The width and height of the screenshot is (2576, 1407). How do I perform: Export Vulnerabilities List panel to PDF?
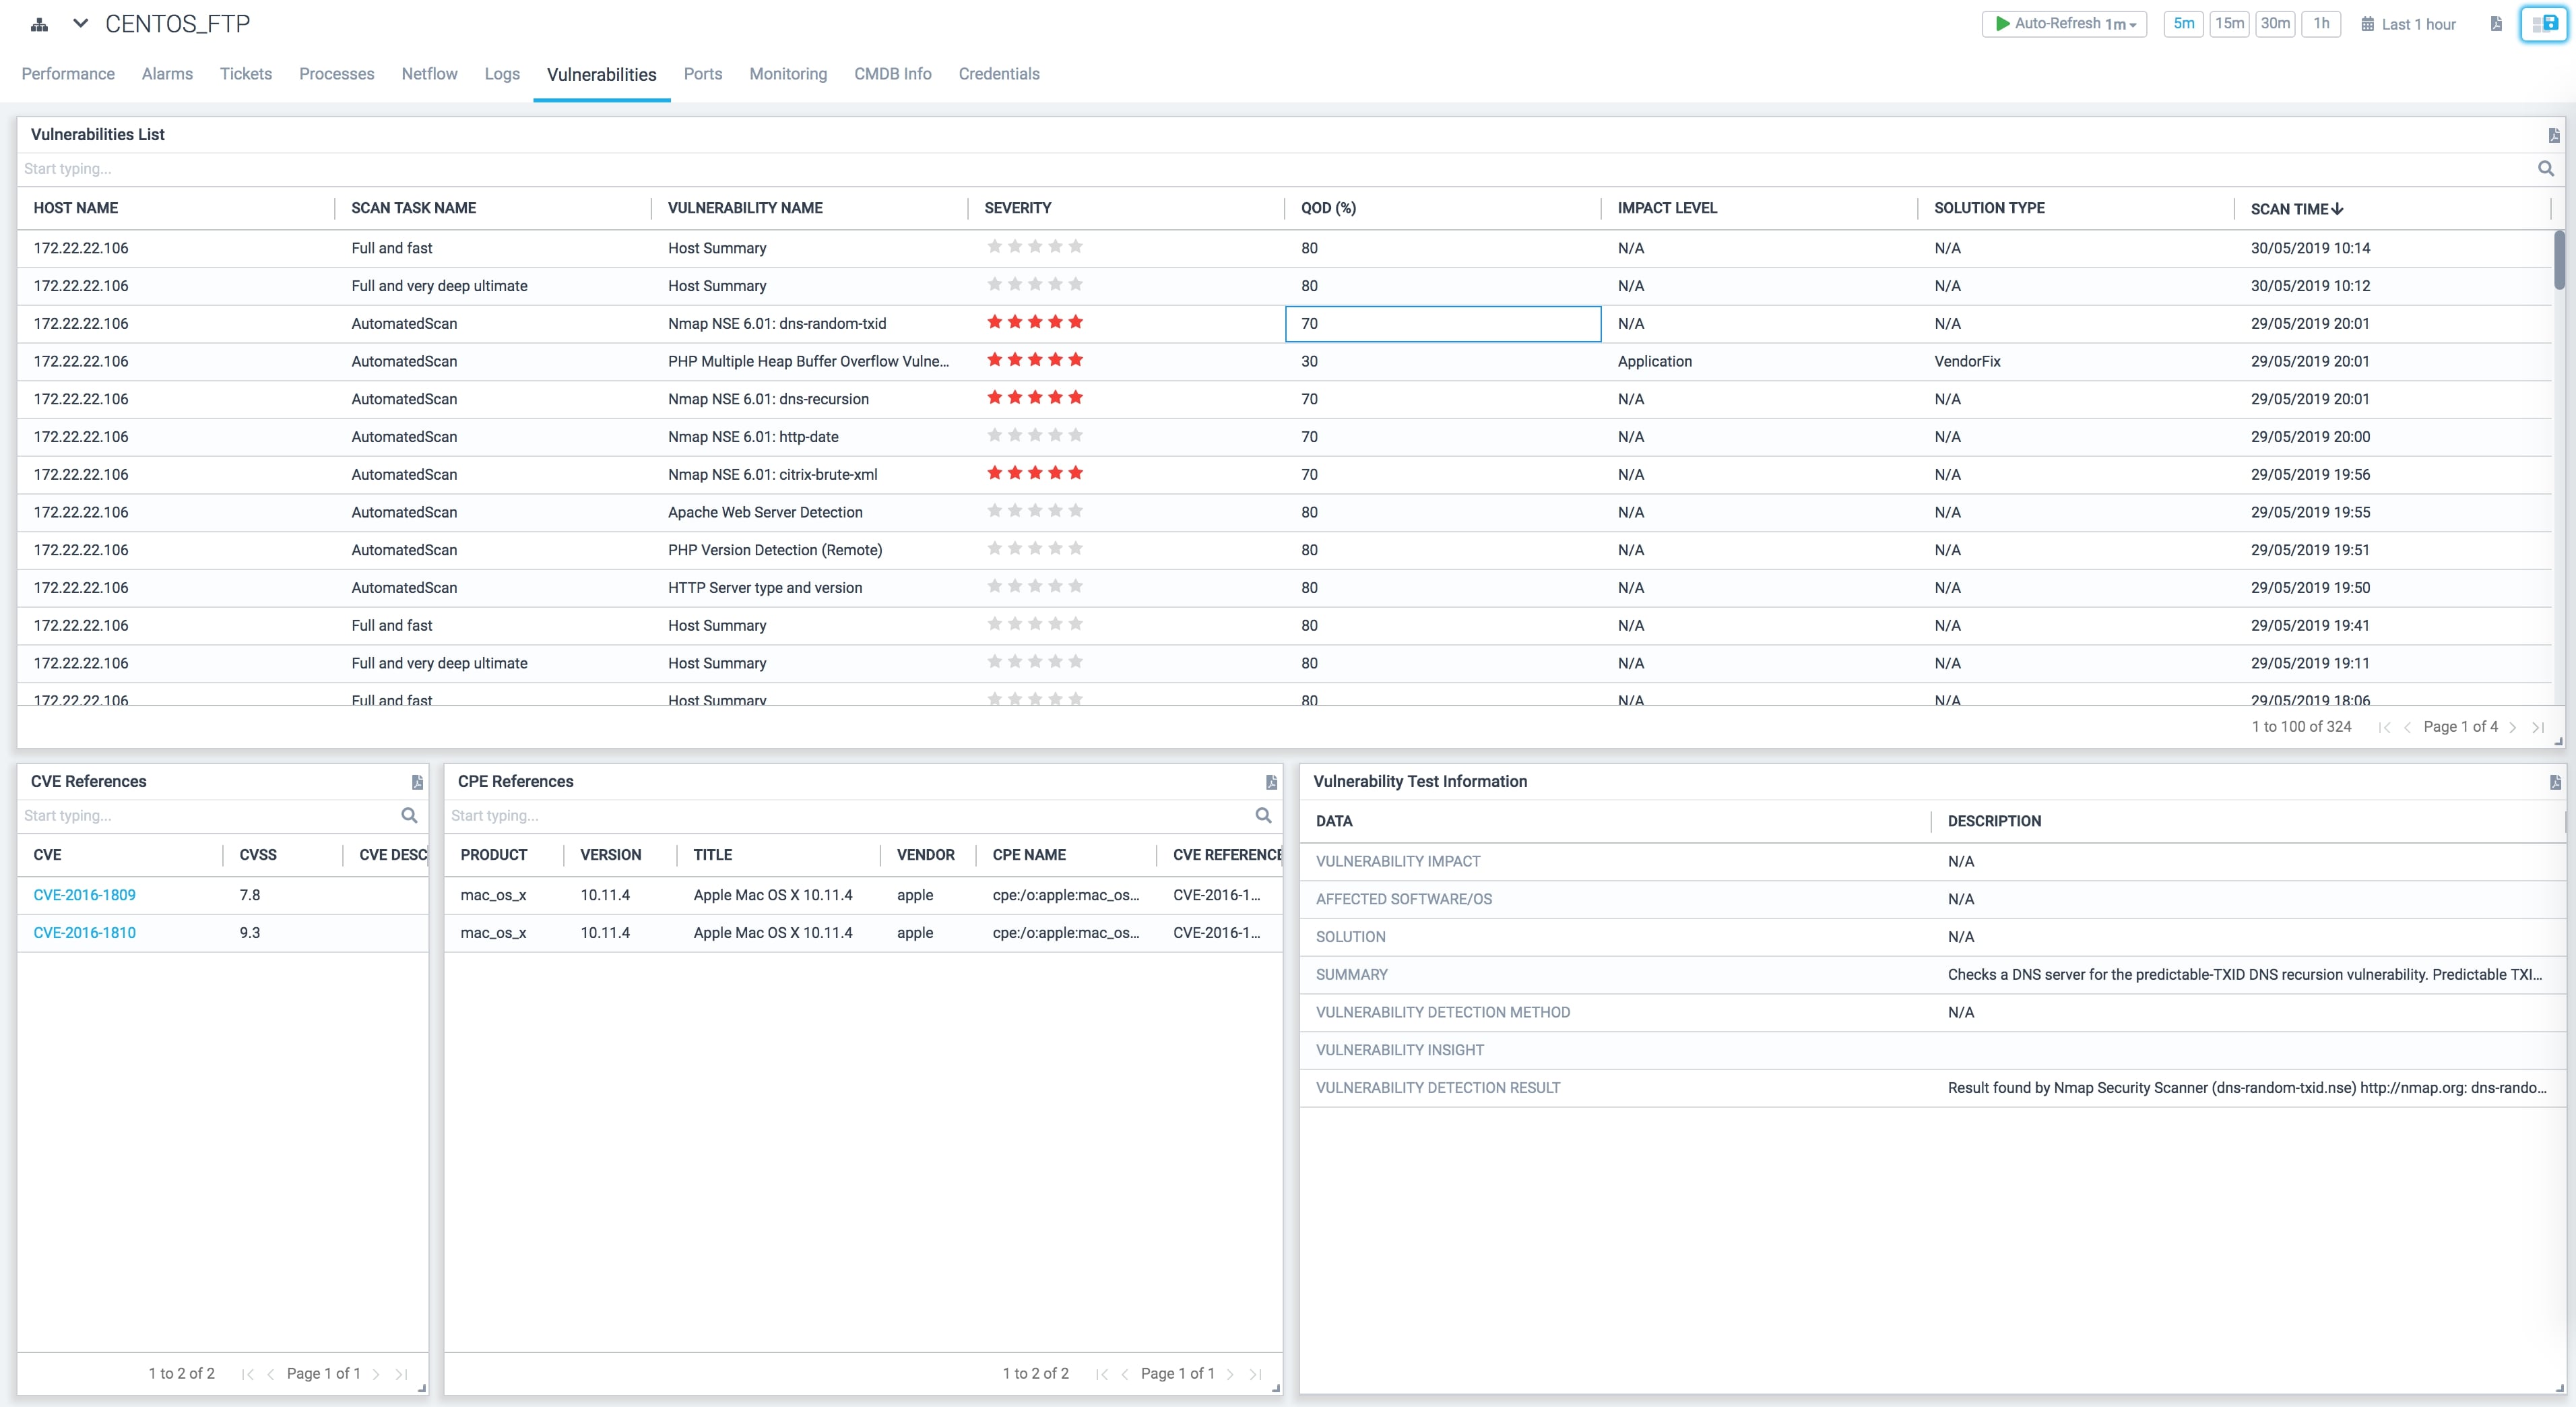(x=2554, y=135)
